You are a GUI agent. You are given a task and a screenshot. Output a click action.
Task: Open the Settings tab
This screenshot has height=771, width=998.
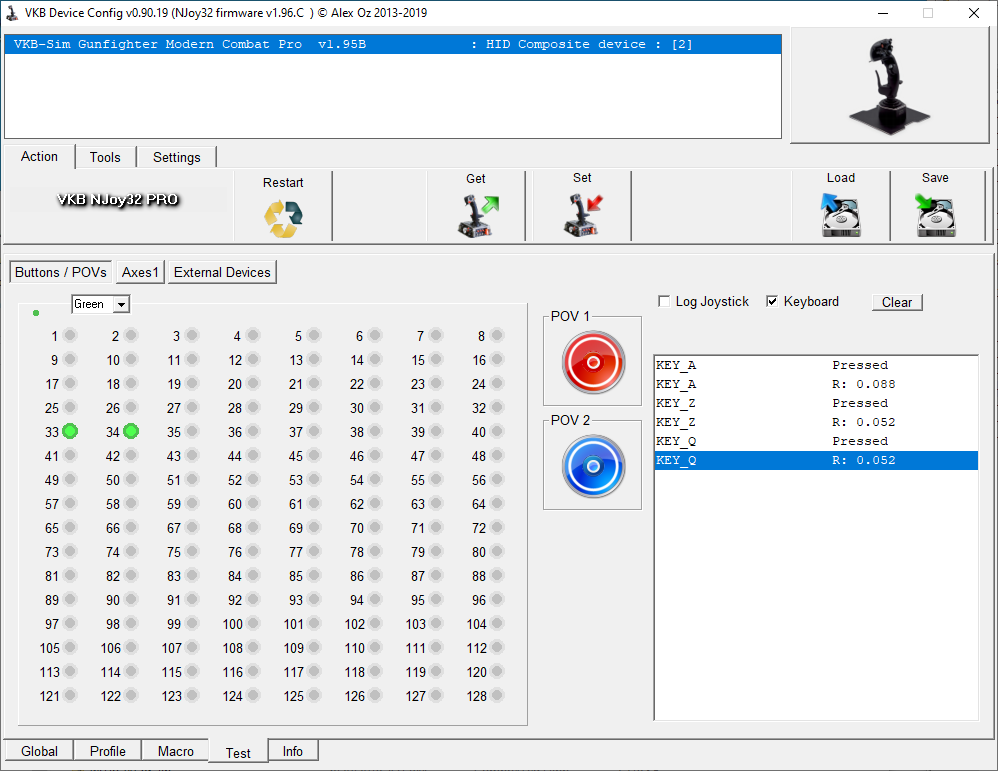pyautogui.click(x=177, y=157)
